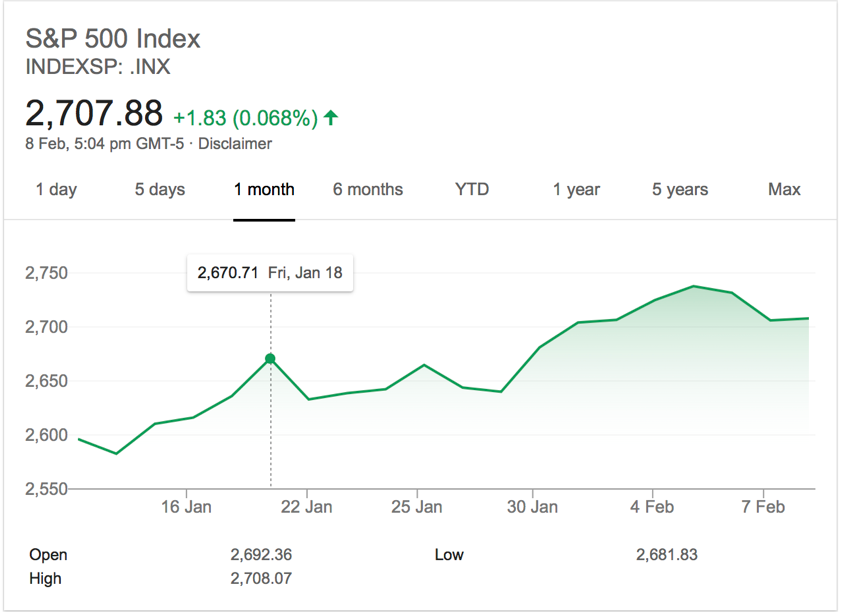
Task: Click the green up arrow next to percentage change
Action: pos(331,118)
